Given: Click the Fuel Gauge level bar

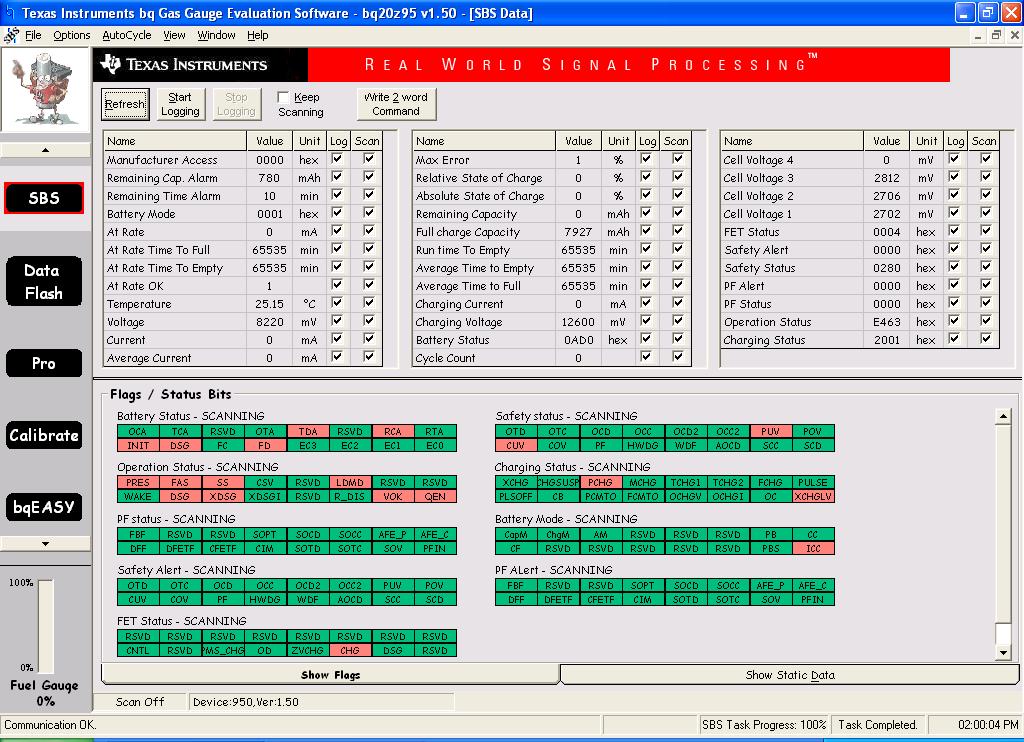Looking at the screenshot, I should [46, 624].
